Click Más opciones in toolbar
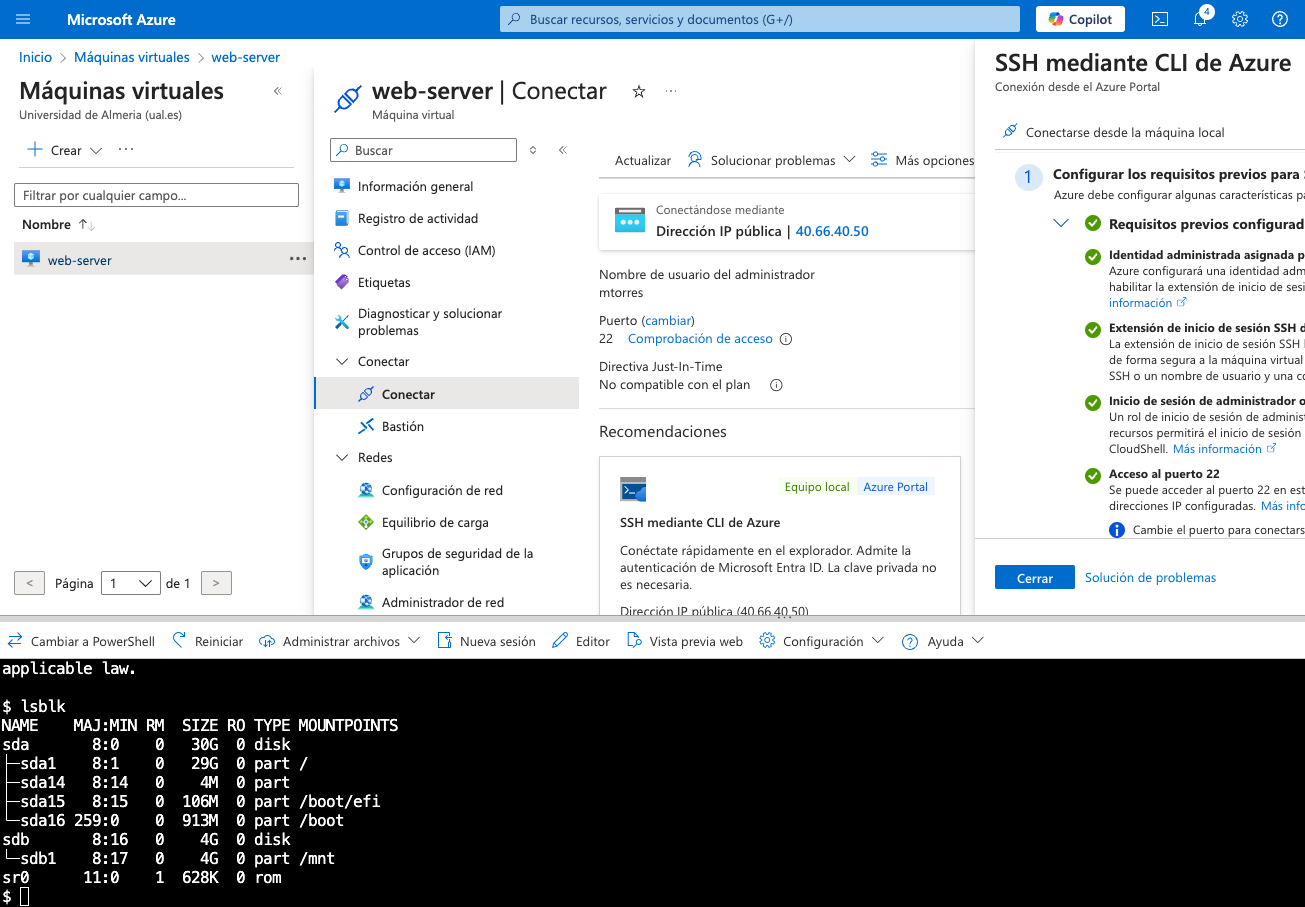Image resolution: width=1305 pixels, height=907 pixels. [x=922, y=160]
